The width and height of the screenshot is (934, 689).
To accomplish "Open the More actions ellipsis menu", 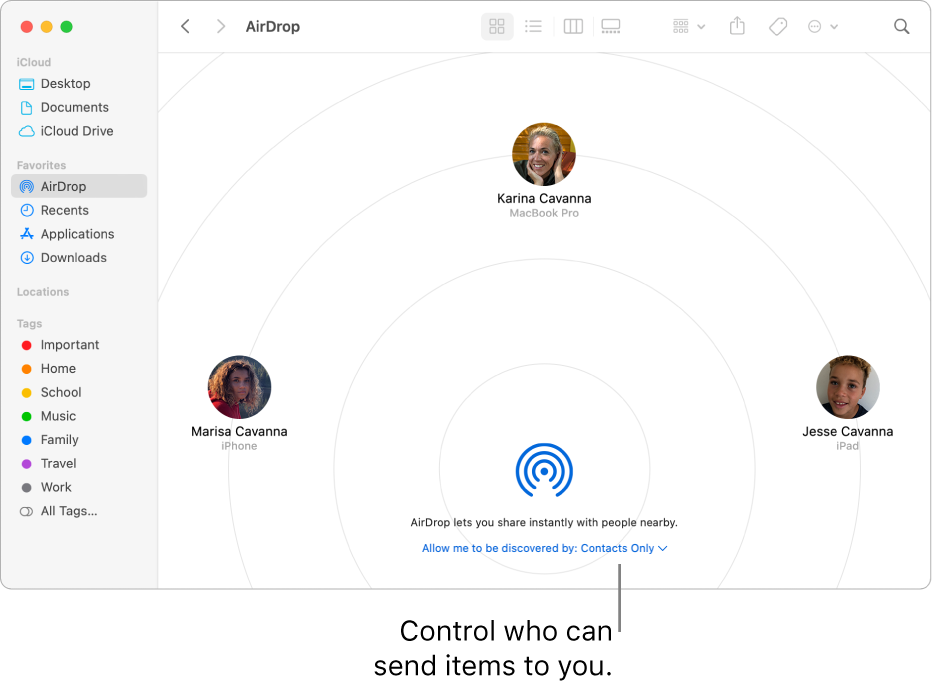I will (x=823, y=26).
